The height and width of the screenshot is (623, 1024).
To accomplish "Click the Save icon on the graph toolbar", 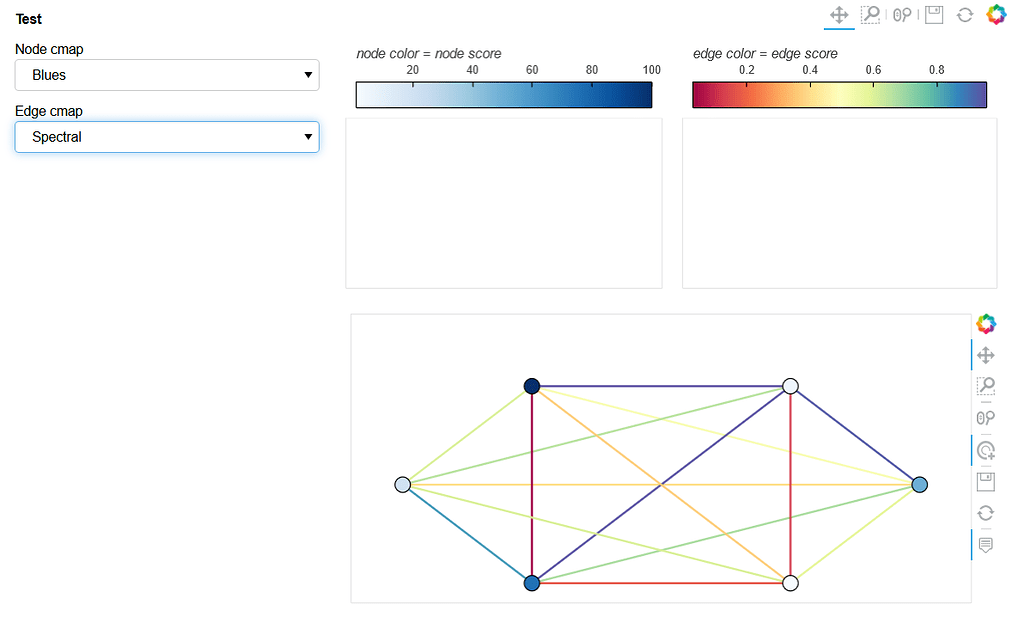I will pos(985,481).
